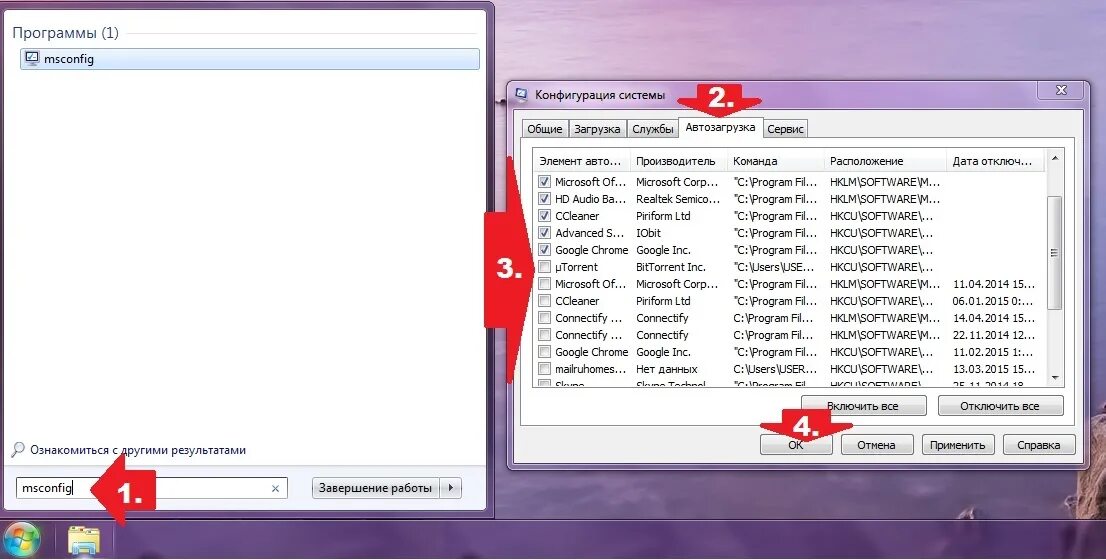Enable the µTorrent startup checkbox
The width and height of the screenshot is (1106, 560).
click(x=544, y=267)
